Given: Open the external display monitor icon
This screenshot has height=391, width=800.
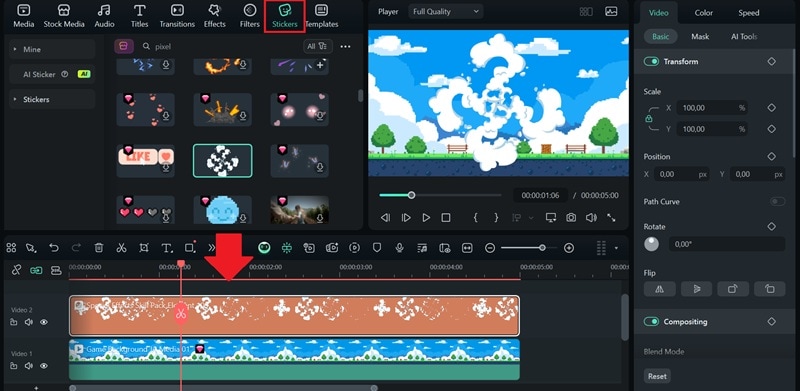Looking at the screenshot, I should tap(551, 217).
